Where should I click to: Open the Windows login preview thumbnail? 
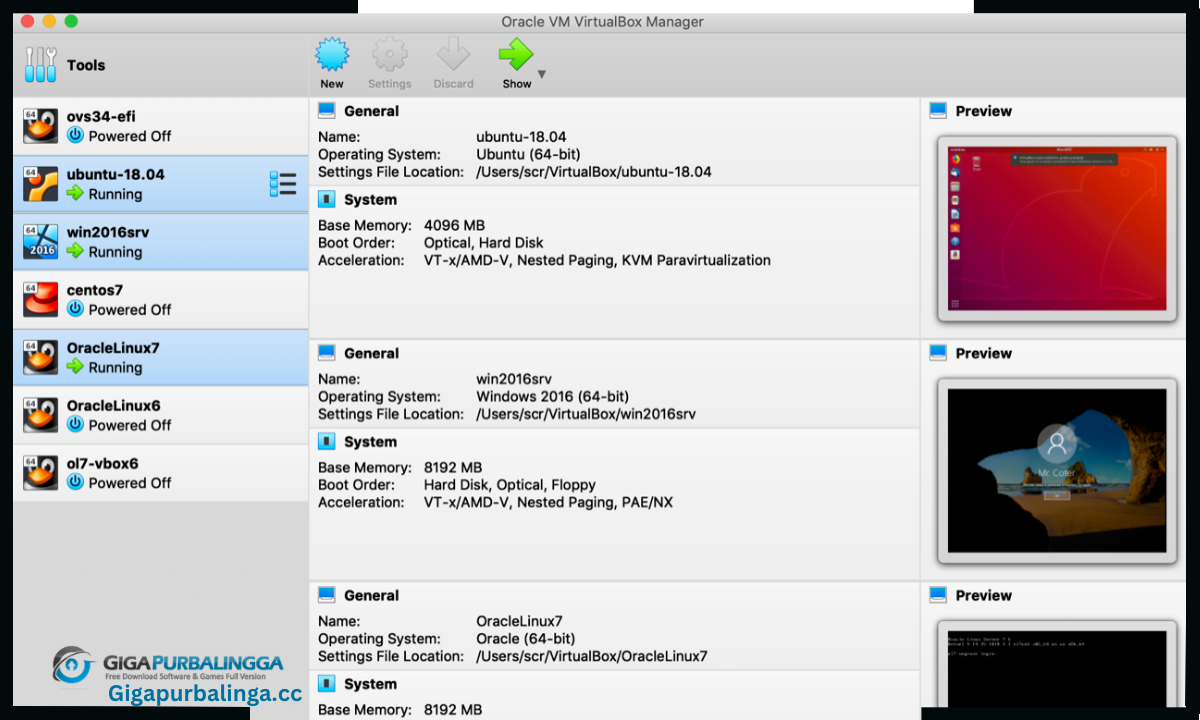pos(1057,471)
